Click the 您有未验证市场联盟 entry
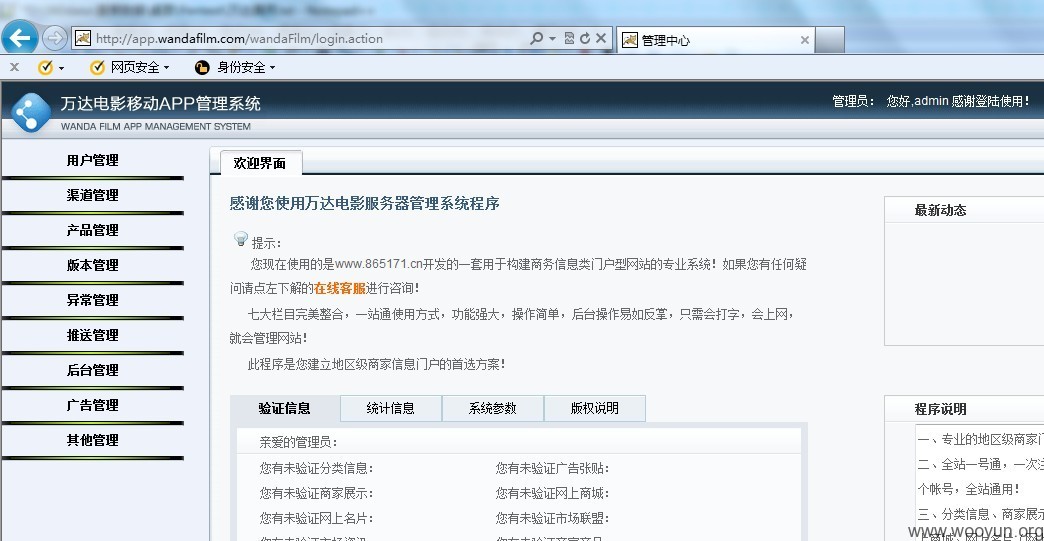 pos(553,518)
